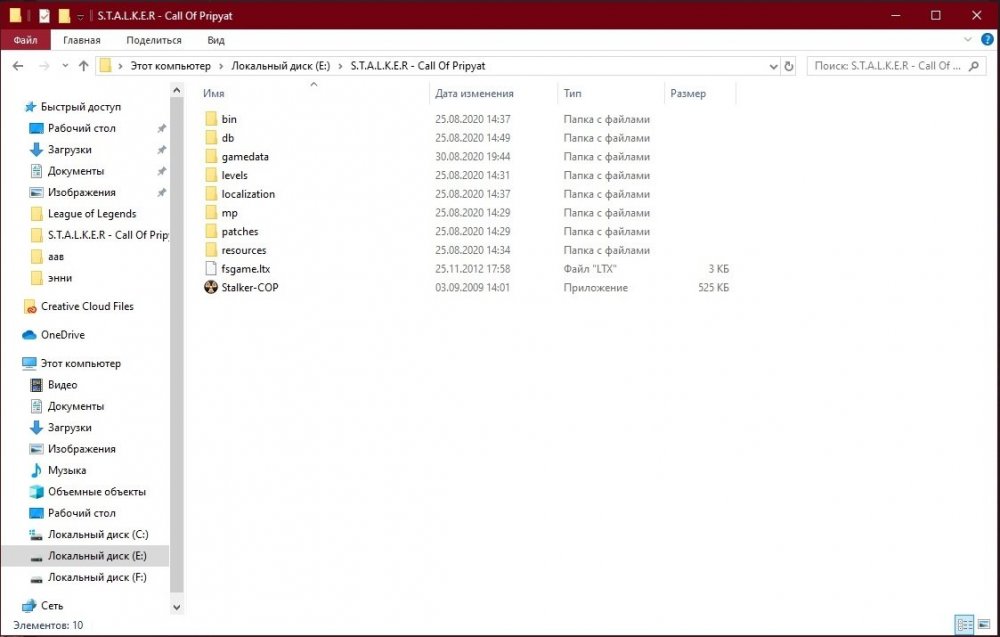This screenshot has width=1000, height=637.
Task: Select the Stalker-COP application icon
Action: 211,288
